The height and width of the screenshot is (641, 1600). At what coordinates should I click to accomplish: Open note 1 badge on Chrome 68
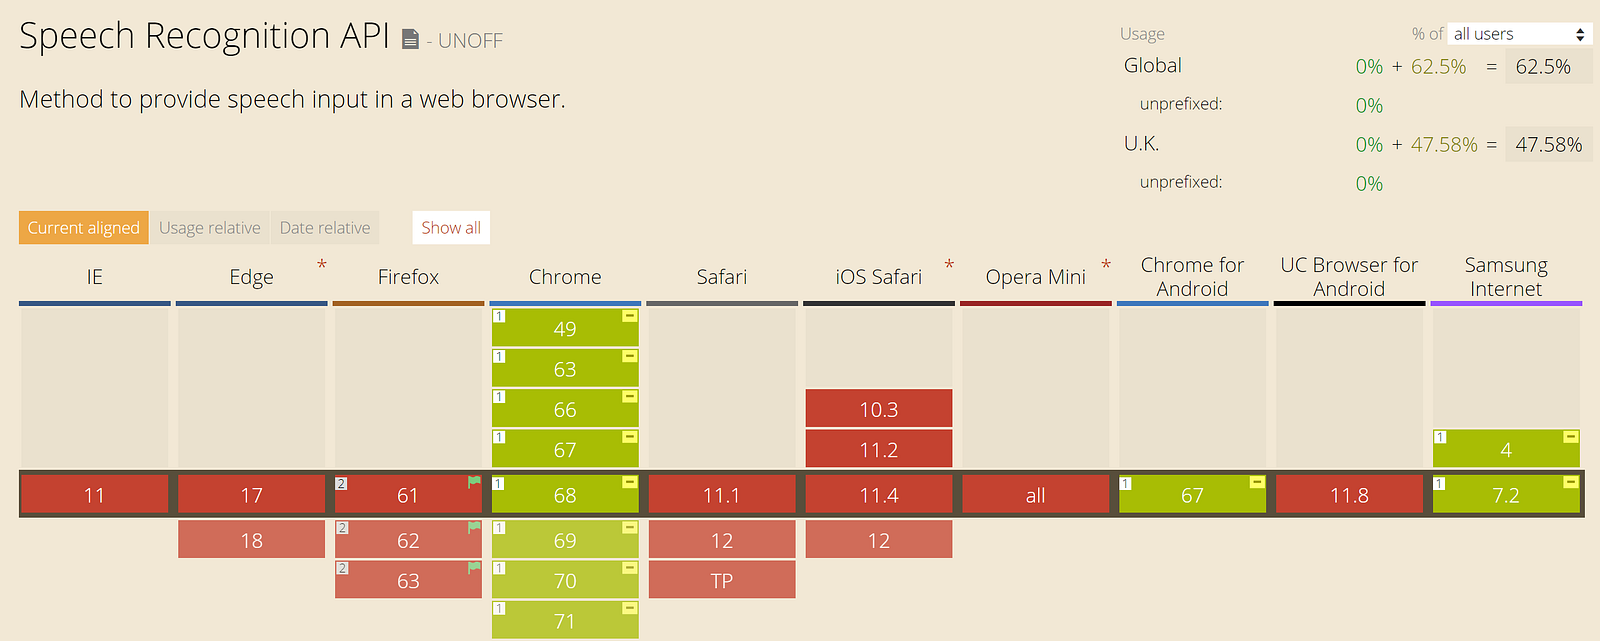(x=499, y=484)
